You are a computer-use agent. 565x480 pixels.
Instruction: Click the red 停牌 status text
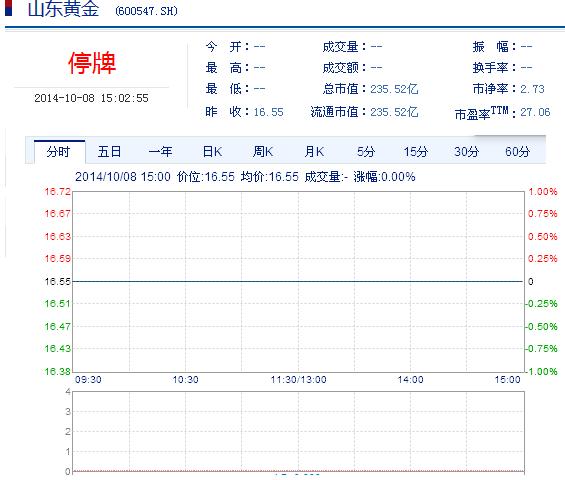coord(92,63)
